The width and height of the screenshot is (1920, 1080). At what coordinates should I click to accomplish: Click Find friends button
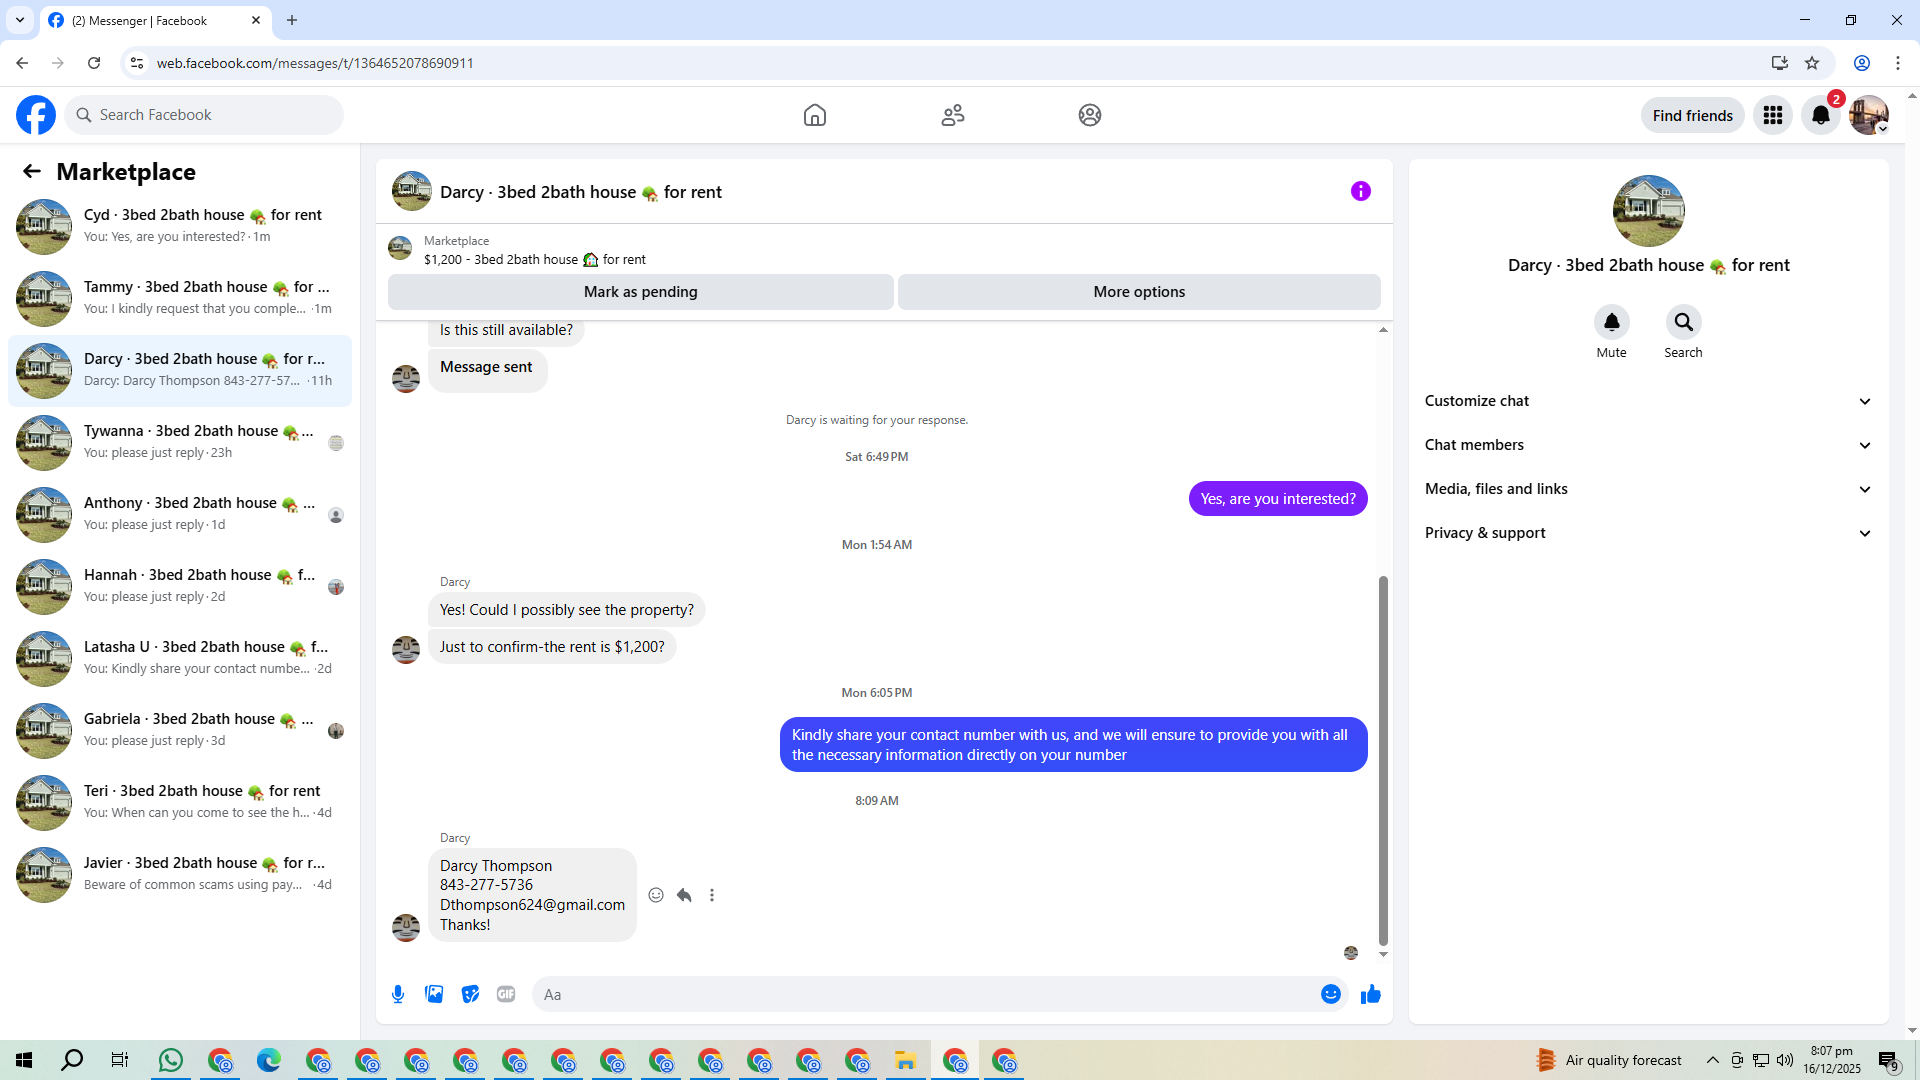pos(1692,115)
